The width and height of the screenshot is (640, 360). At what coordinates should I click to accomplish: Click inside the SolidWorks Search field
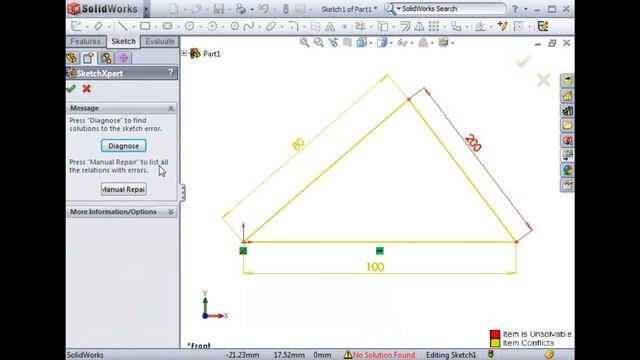(x=451, y=9)
